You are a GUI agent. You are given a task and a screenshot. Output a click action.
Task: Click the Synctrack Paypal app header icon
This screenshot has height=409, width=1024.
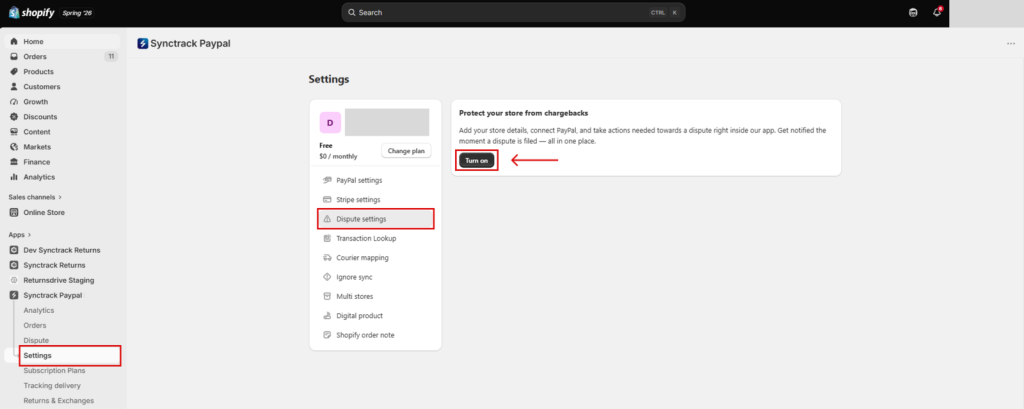pos(142,44)
